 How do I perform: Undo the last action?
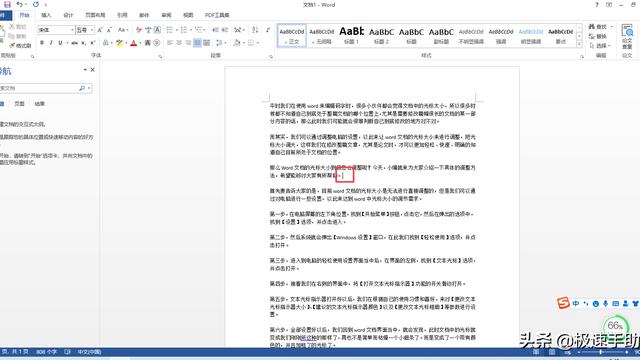pyautogui.click(x=19, y=4)
